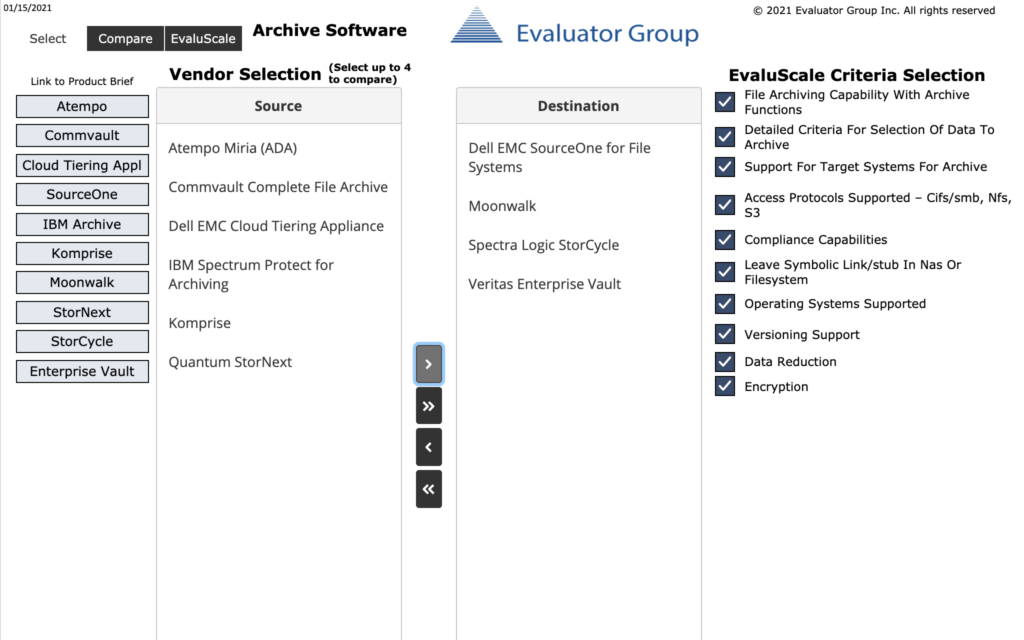Click the Destination column header
This screenshot has height=640, width=1024.
coord(579,106)
